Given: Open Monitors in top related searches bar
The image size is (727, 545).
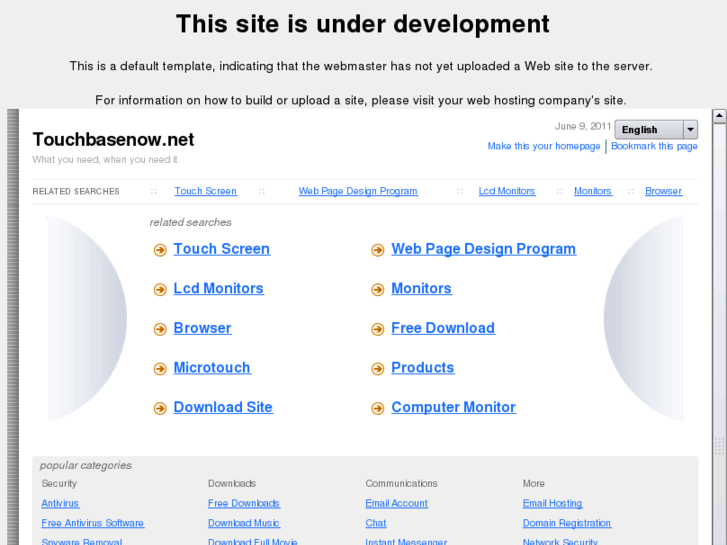Looking at the screenshot, I should click(x=593, y=191).
